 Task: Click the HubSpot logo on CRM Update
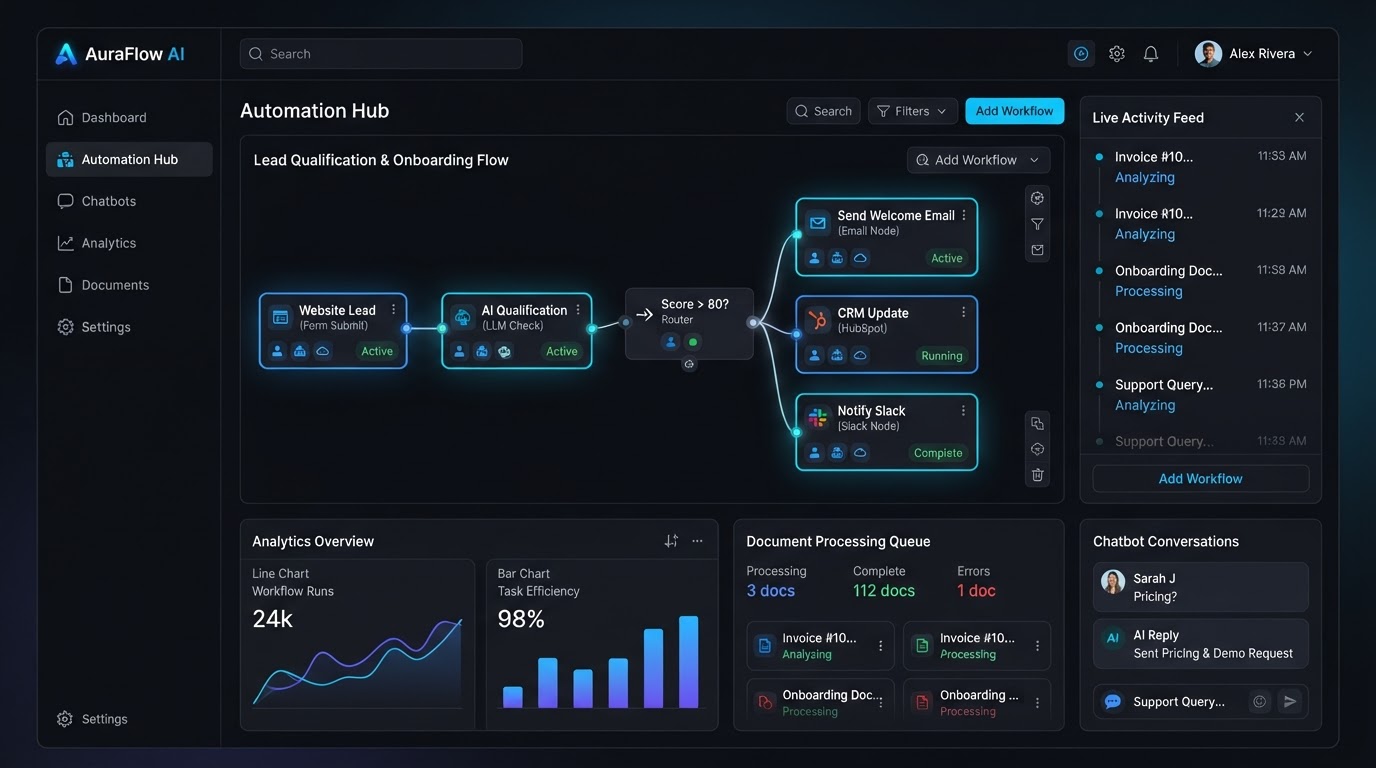818,320
